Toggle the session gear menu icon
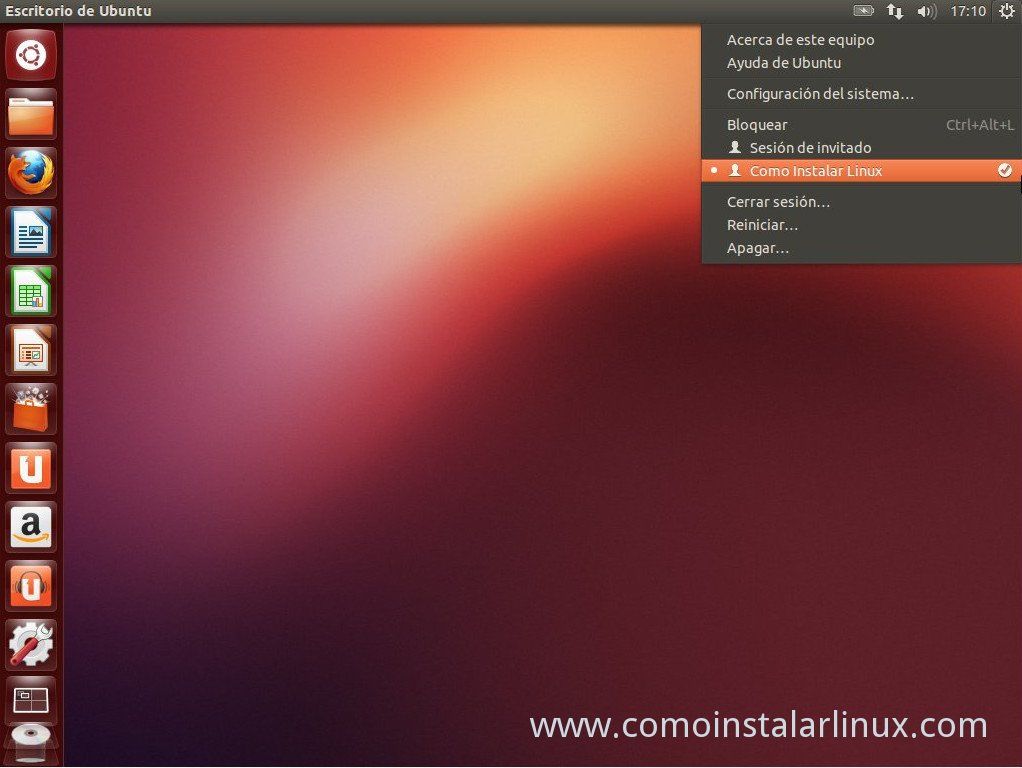The image size is (1022, 768). (1006, 11)
